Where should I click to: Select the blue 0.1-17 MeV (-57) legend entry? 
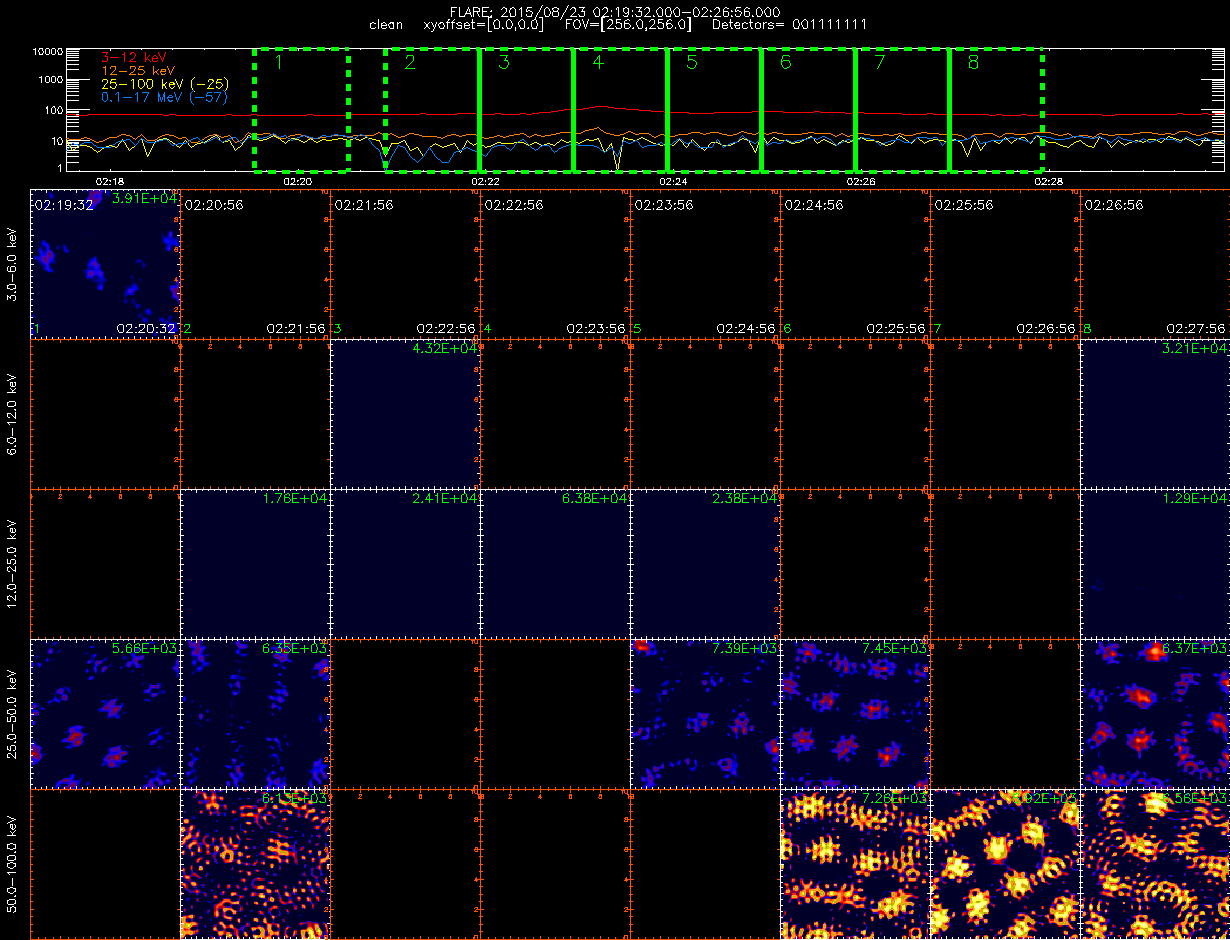(x=164, y=97)
